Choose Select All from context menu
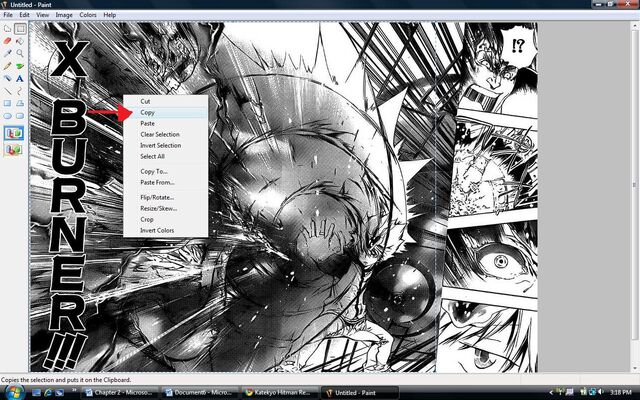 (x=166, y=156)
